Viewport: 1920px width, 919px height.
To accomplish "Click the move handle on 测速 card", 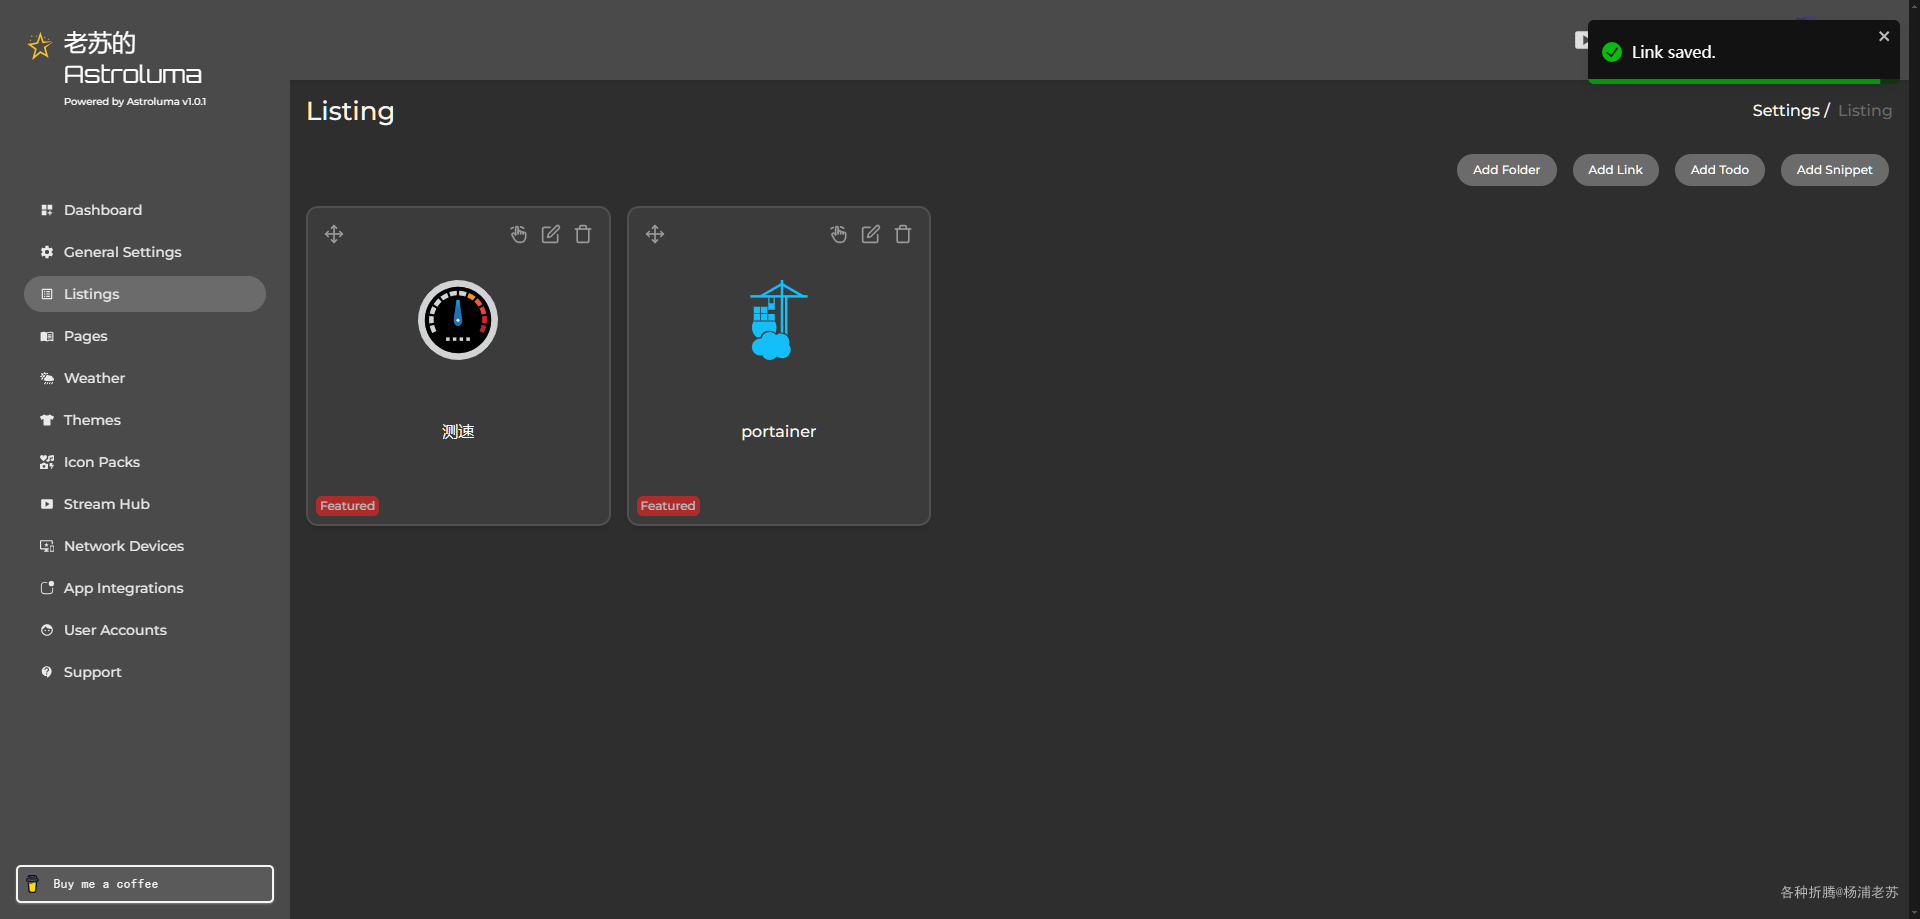I will [334, 234].
